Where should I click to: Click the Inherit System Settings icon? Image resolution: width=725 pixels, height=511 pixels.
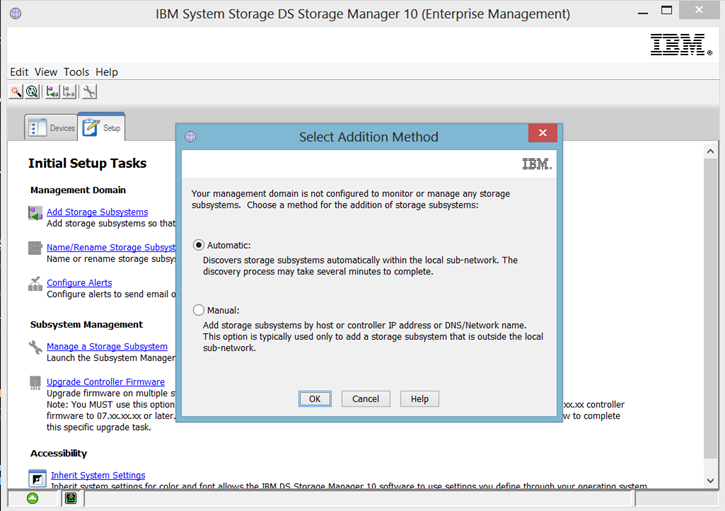(x=37, y=478)
